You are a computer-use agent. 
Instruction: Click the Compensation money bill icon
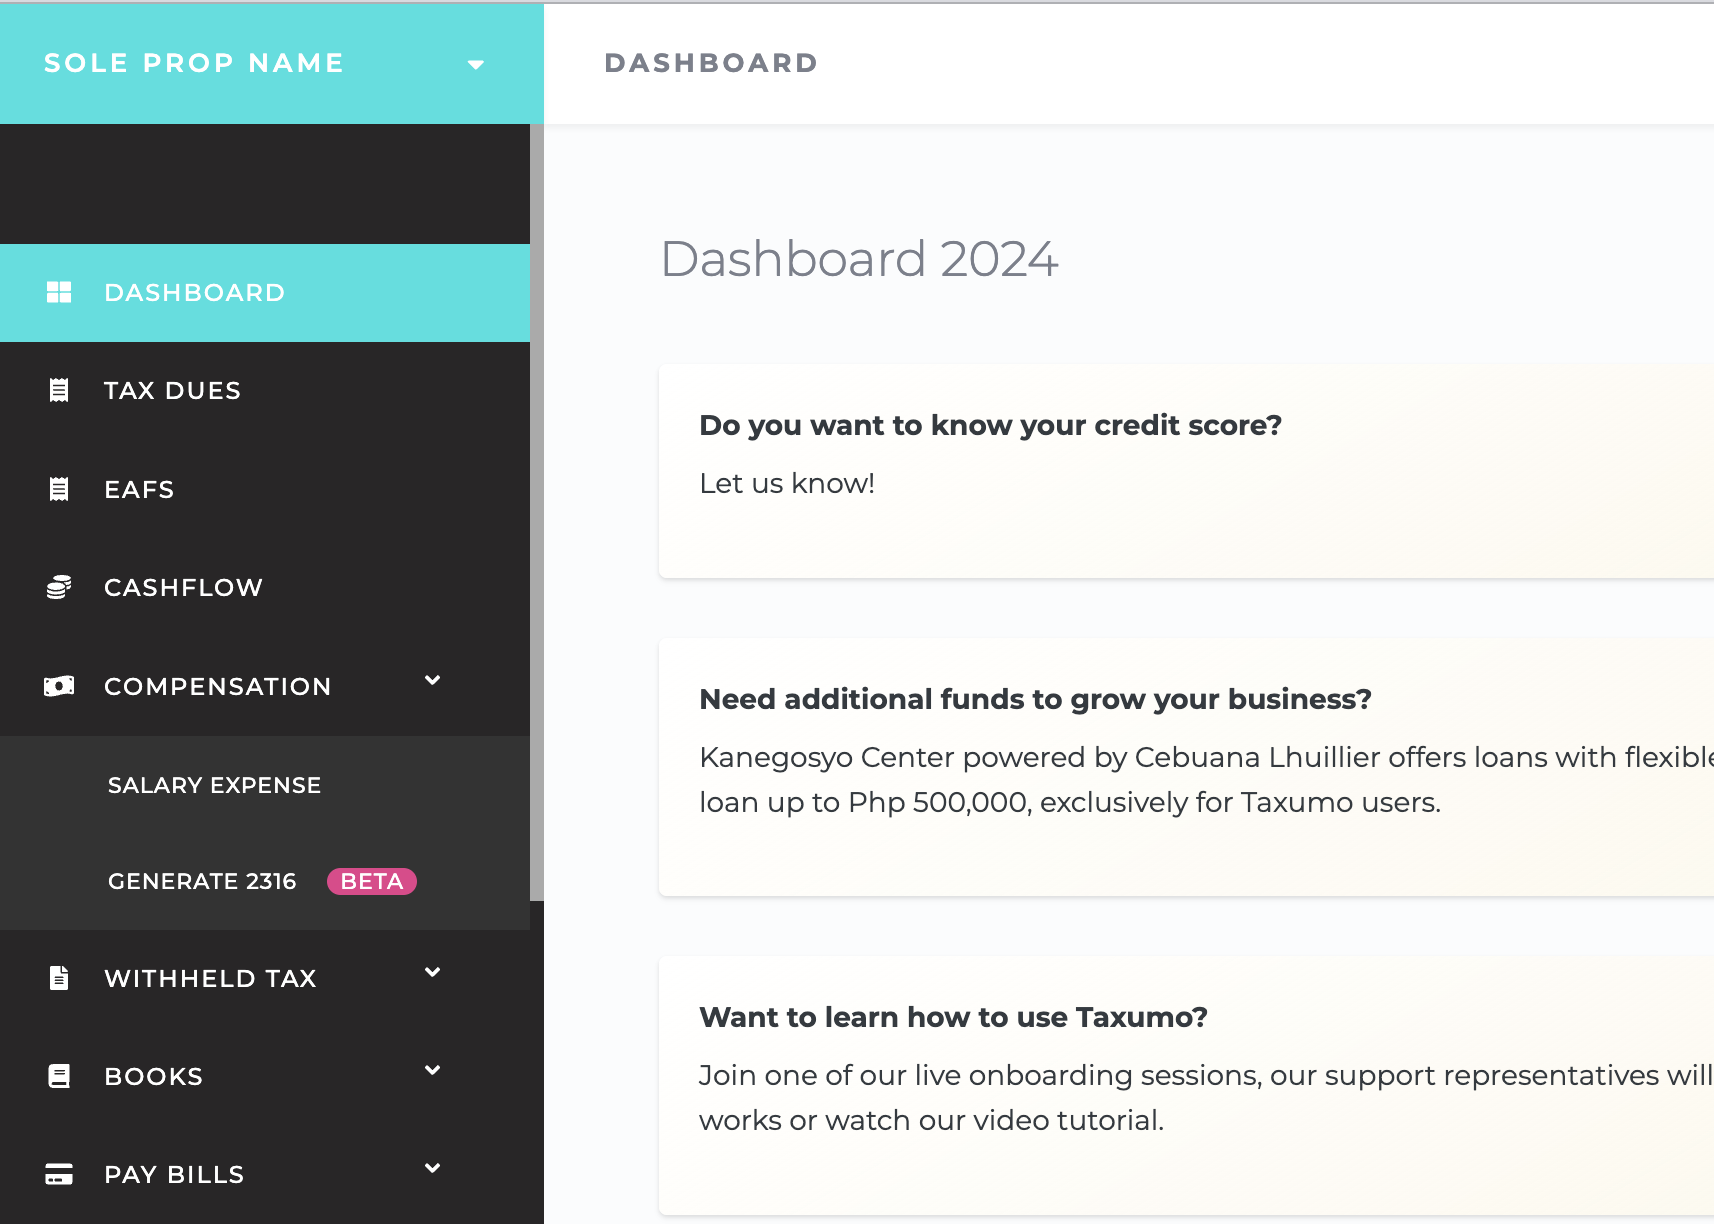(59, 686)
